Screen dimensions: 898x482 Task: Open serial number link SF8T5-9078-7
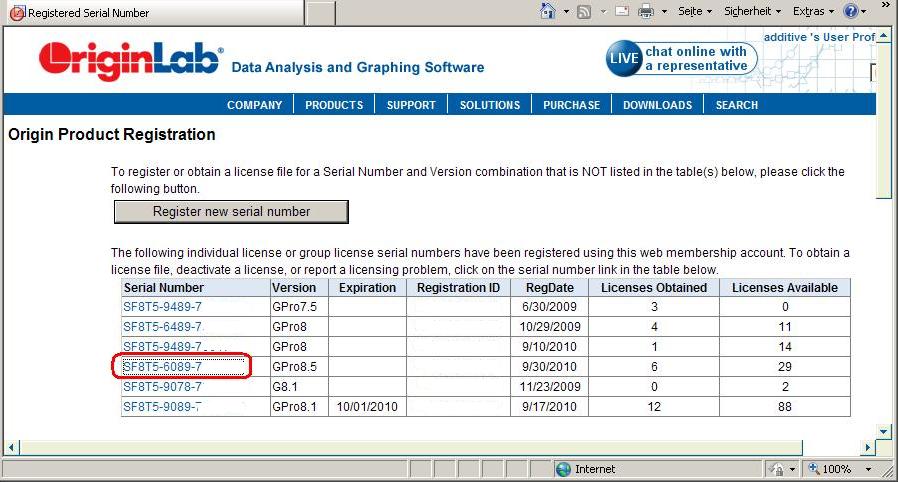pos(163,387)
